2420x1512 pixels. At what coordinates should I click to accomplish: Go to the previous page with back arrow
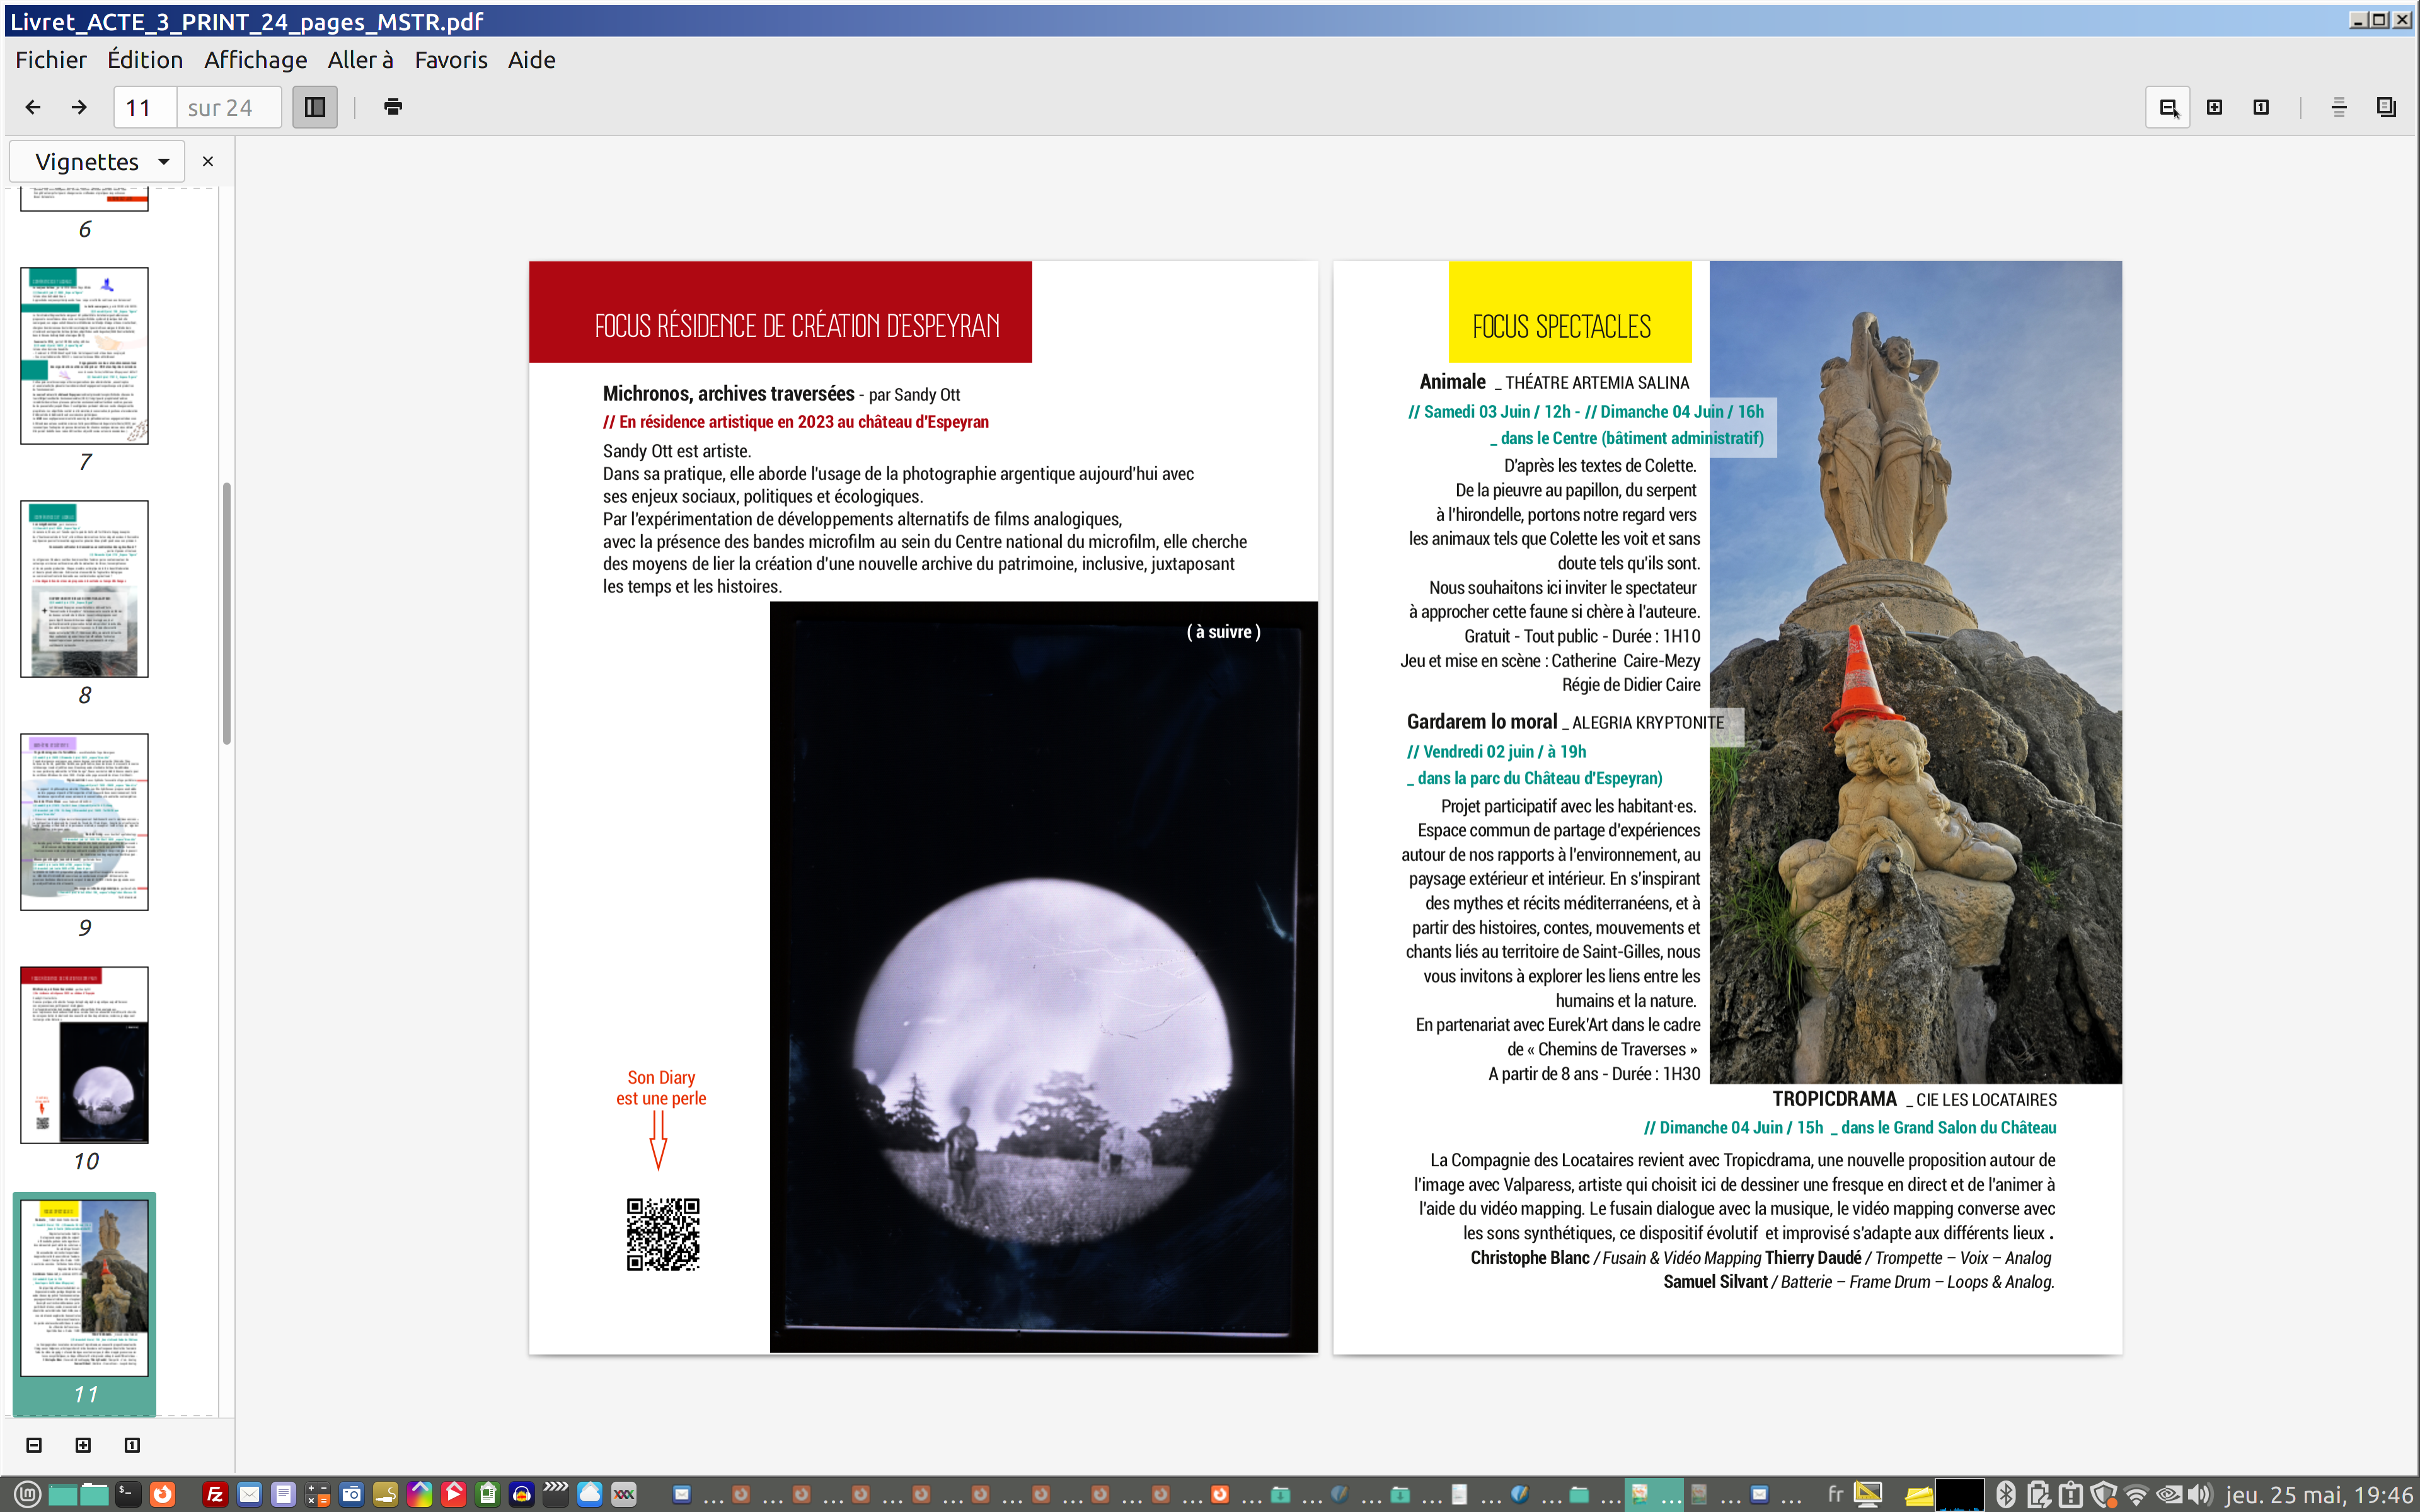point(33,107)
